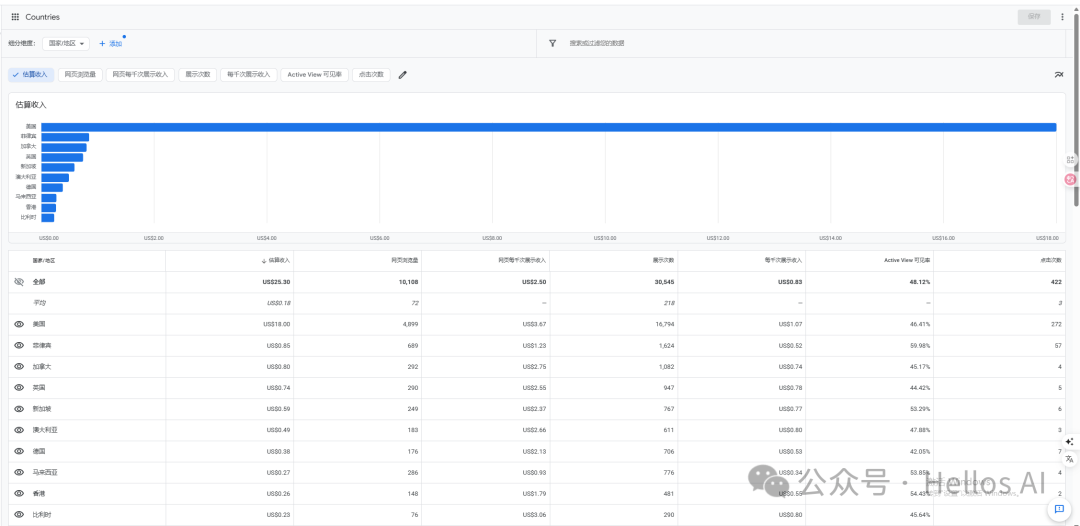The width and height of the screenshot is (1080, 526).
Task: Toggle visibility eye for 德国 row
Action: coord(19,451)
